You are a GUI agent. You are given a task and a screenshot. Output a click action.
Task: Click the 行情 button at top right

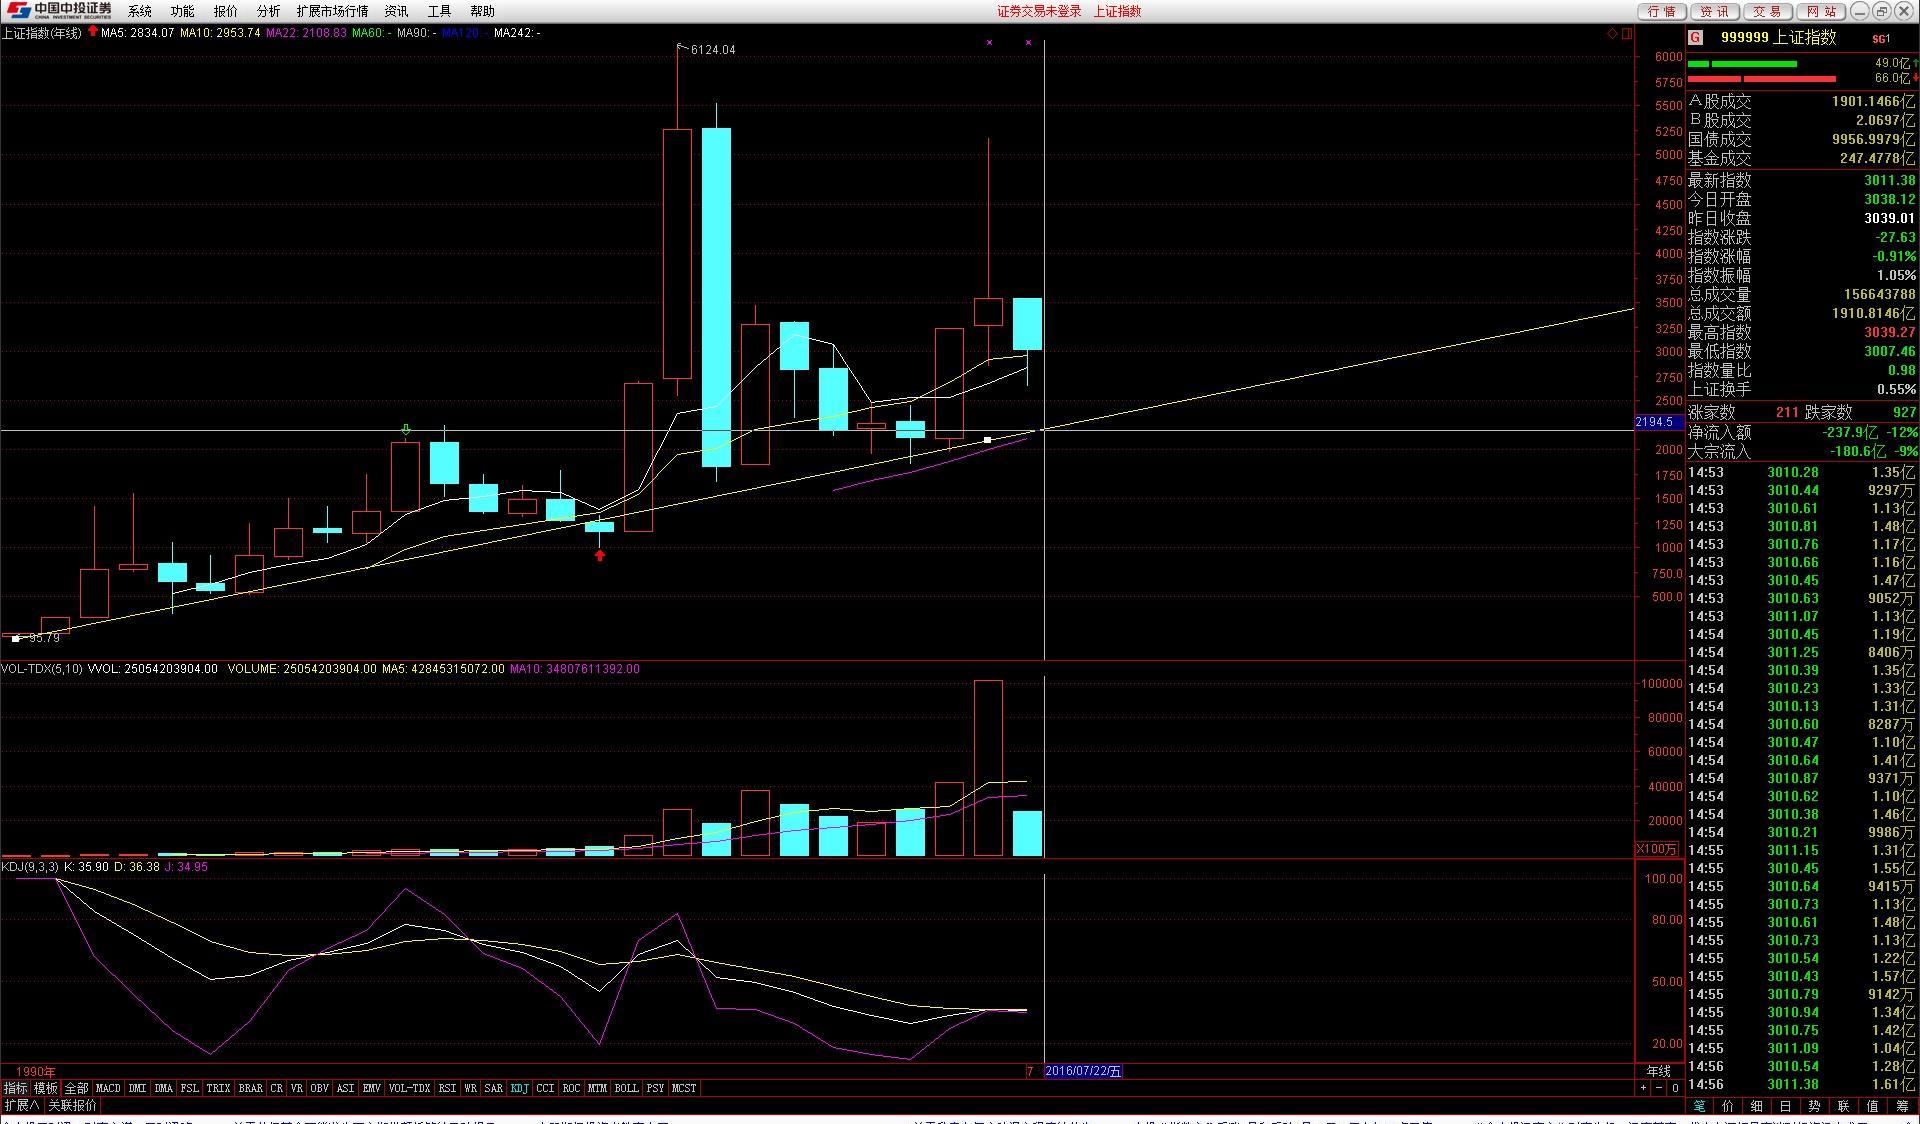pos(1661,11)
